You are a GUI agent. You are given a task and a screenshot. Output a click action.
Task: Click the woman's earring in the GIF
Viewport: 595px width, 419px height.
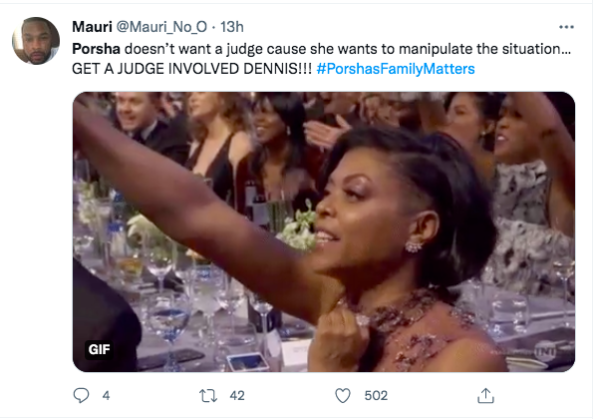(x=413, y=247)
